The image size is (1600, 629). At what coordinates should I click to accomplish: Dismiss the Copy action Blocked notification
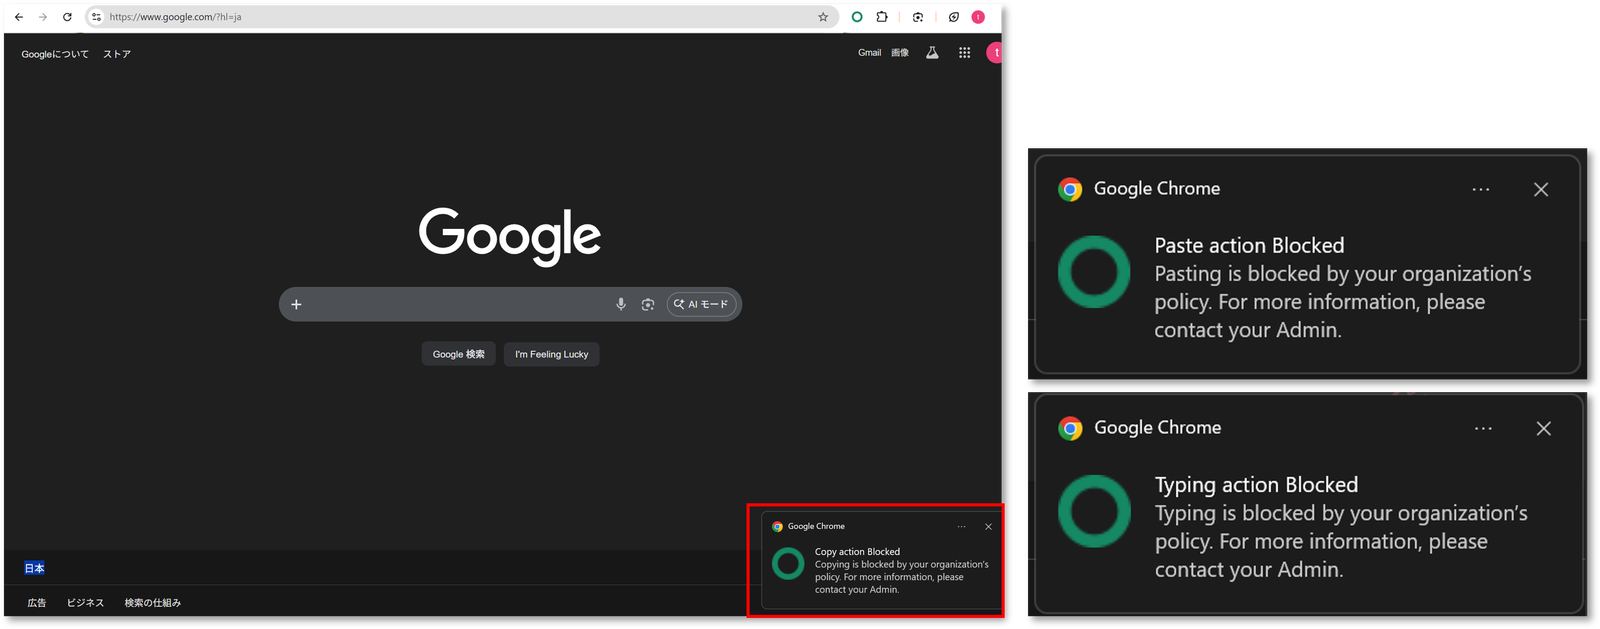tap(988, 527)
